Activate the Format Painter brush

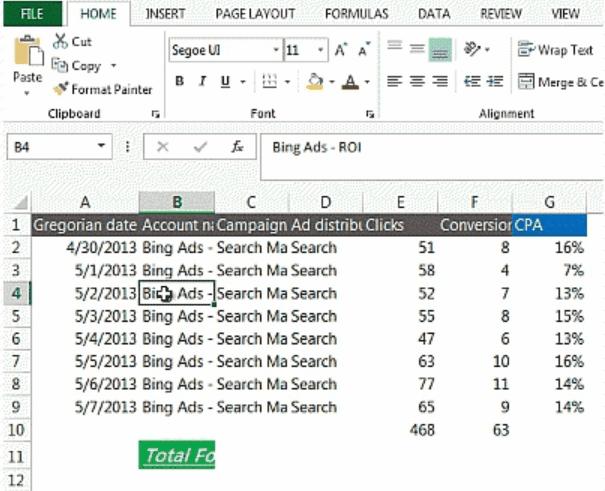[103, 89]
